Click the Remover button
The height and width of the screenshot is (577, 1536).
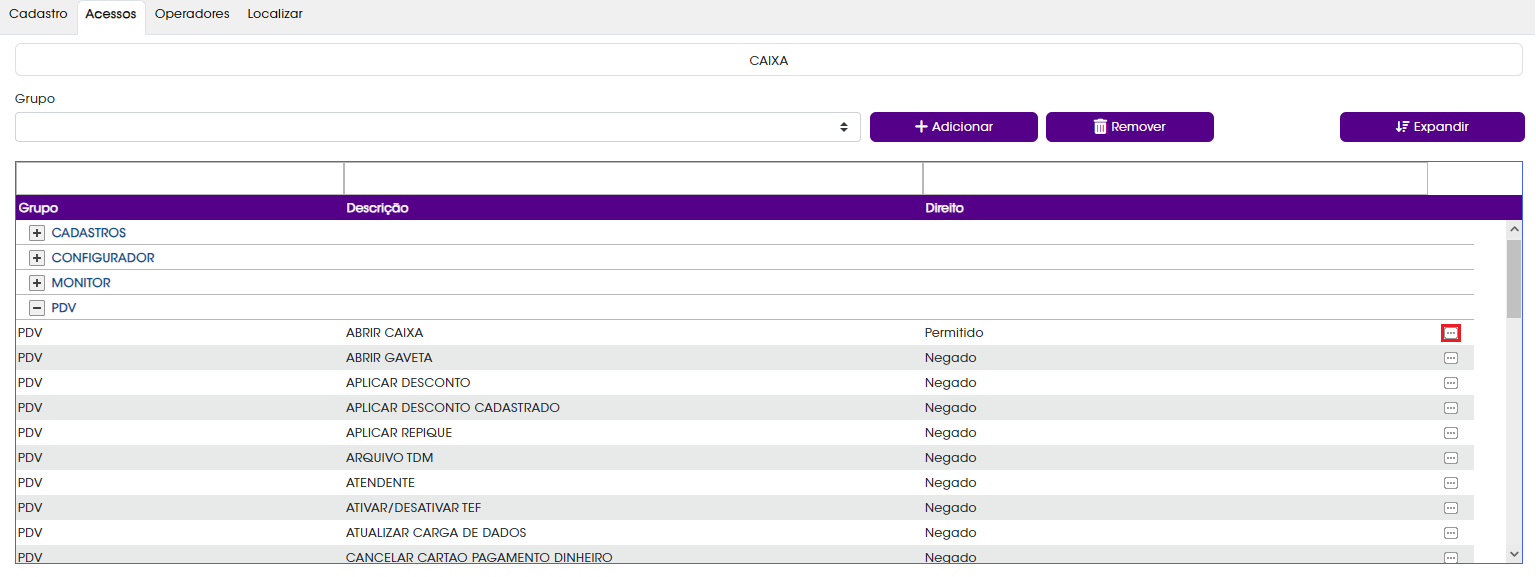(x=1129, y=127)
